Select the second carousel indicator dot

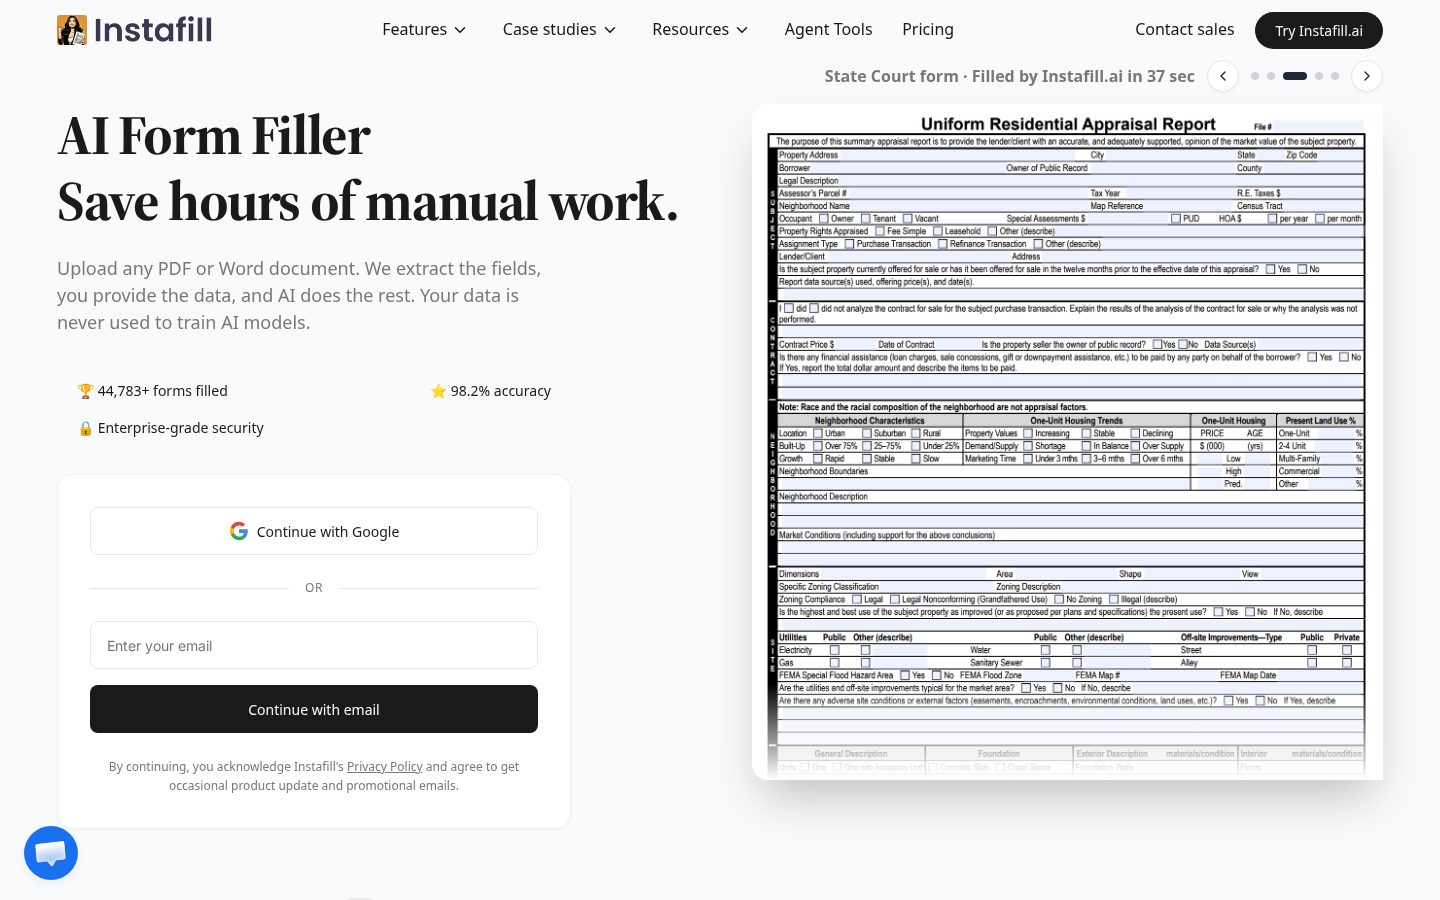pos(1271,76)
